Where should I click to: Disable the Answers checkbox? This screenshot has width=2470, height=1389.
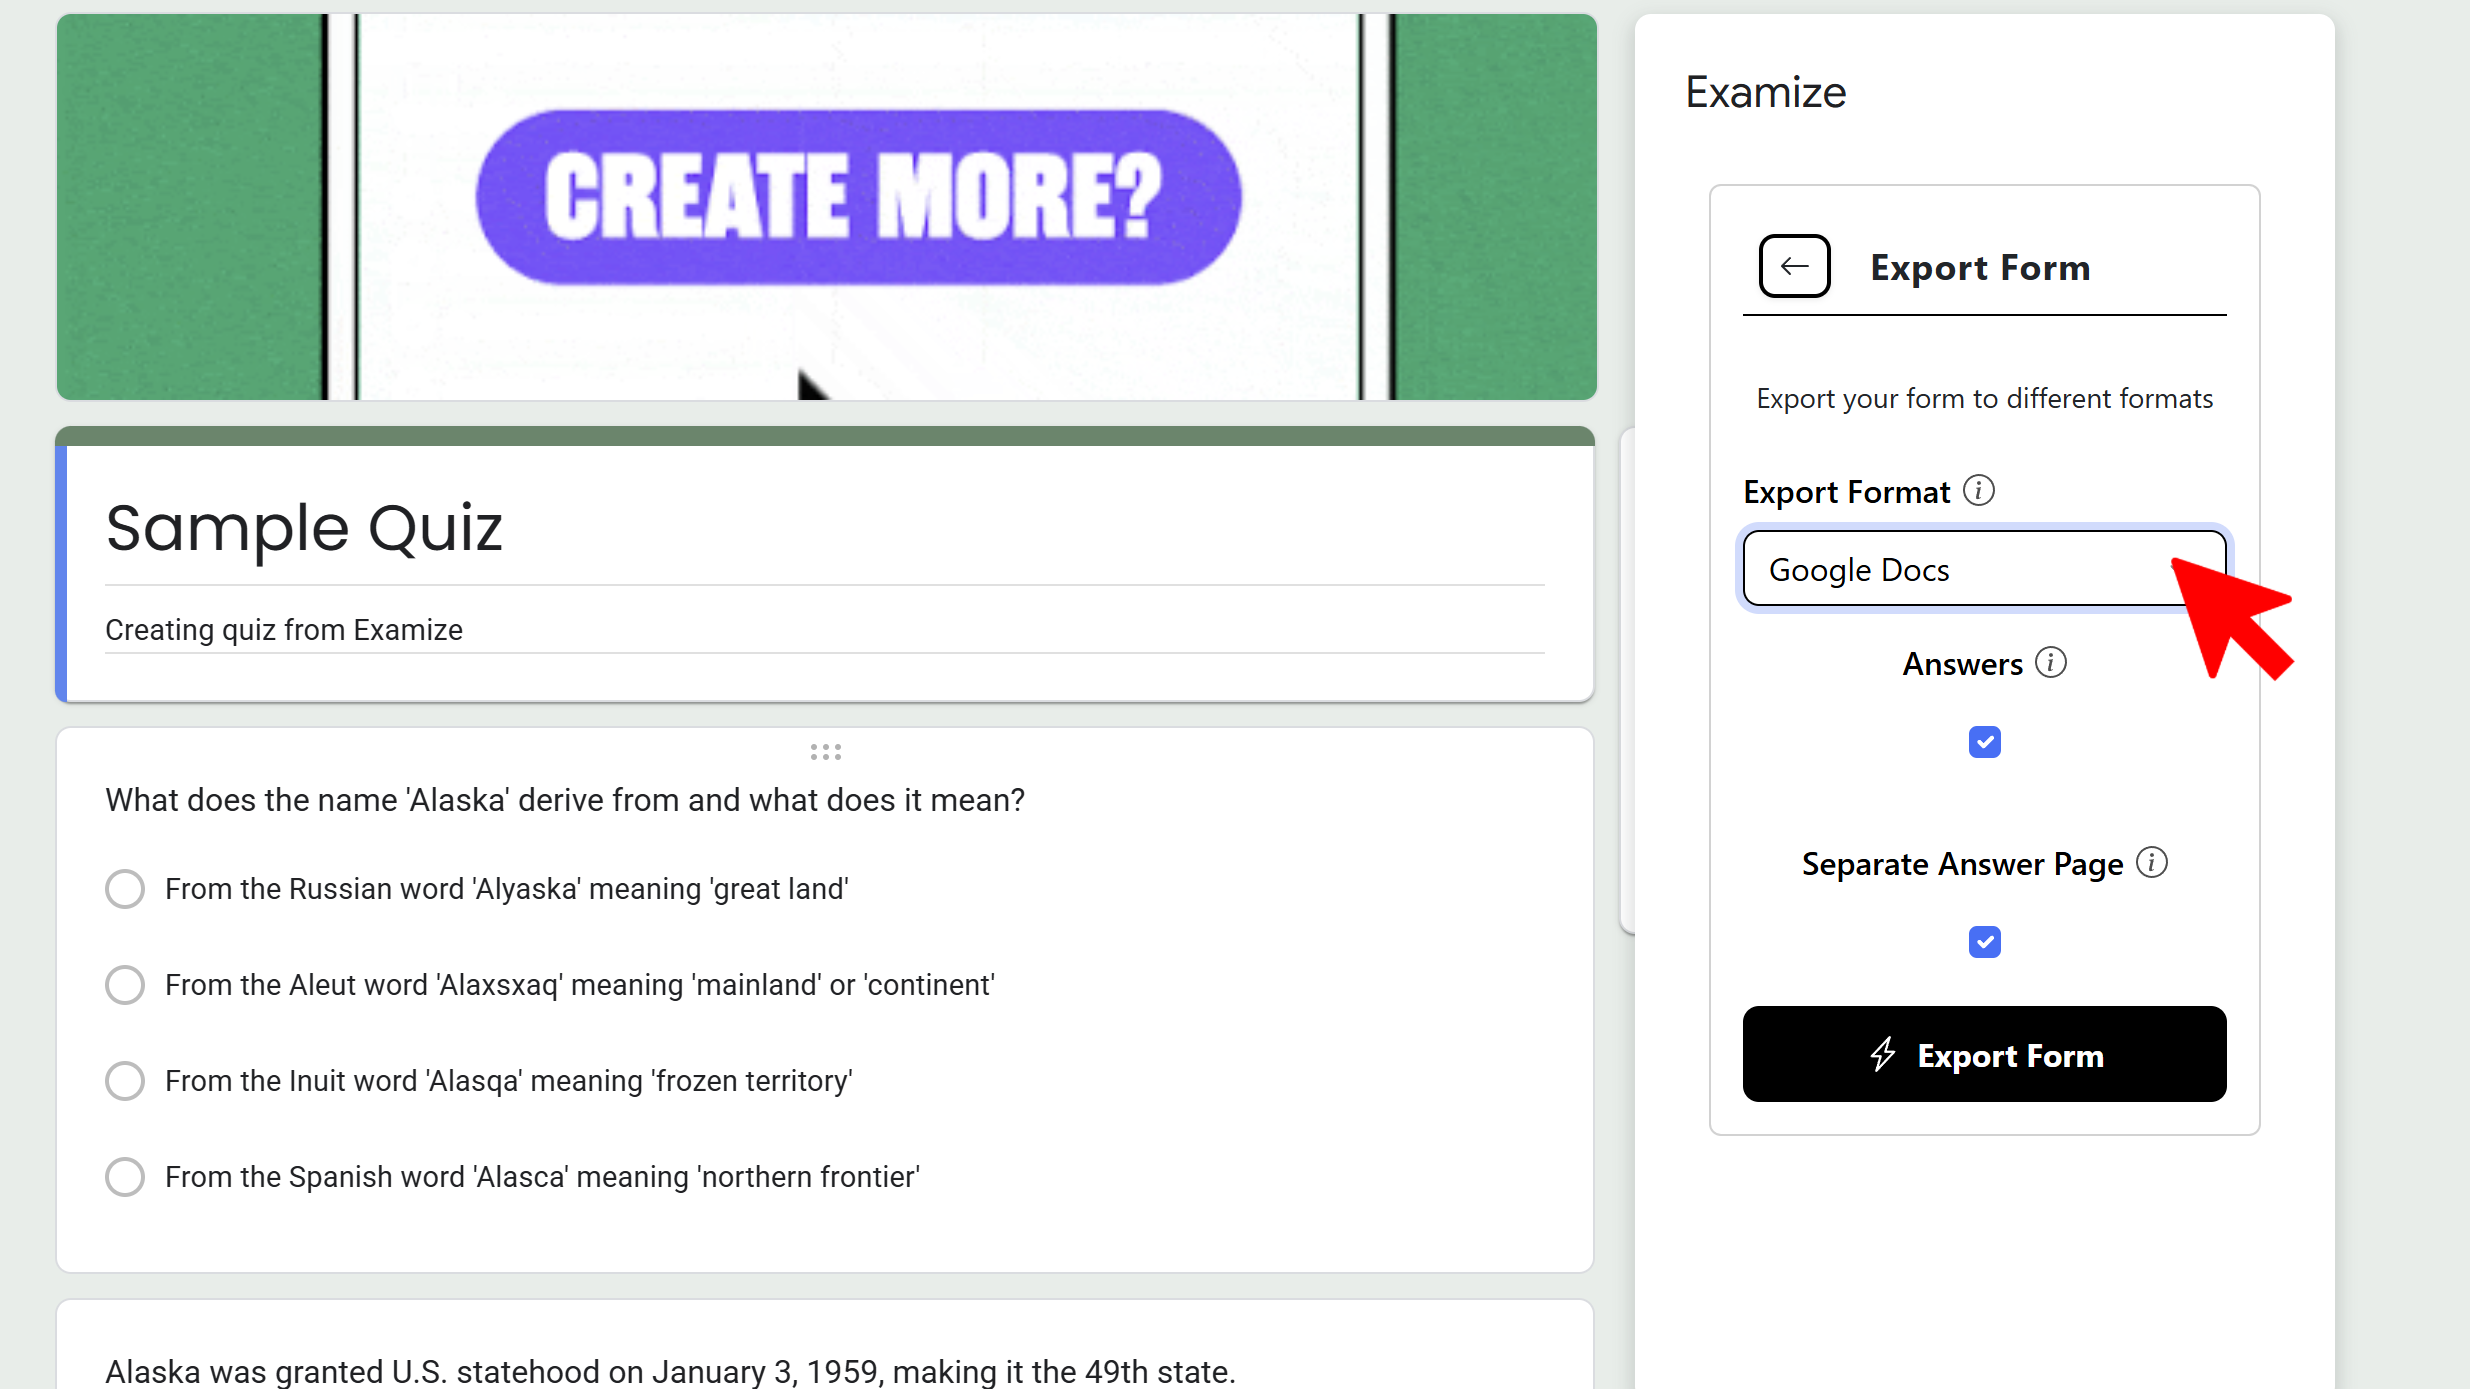coord(1984,741)
